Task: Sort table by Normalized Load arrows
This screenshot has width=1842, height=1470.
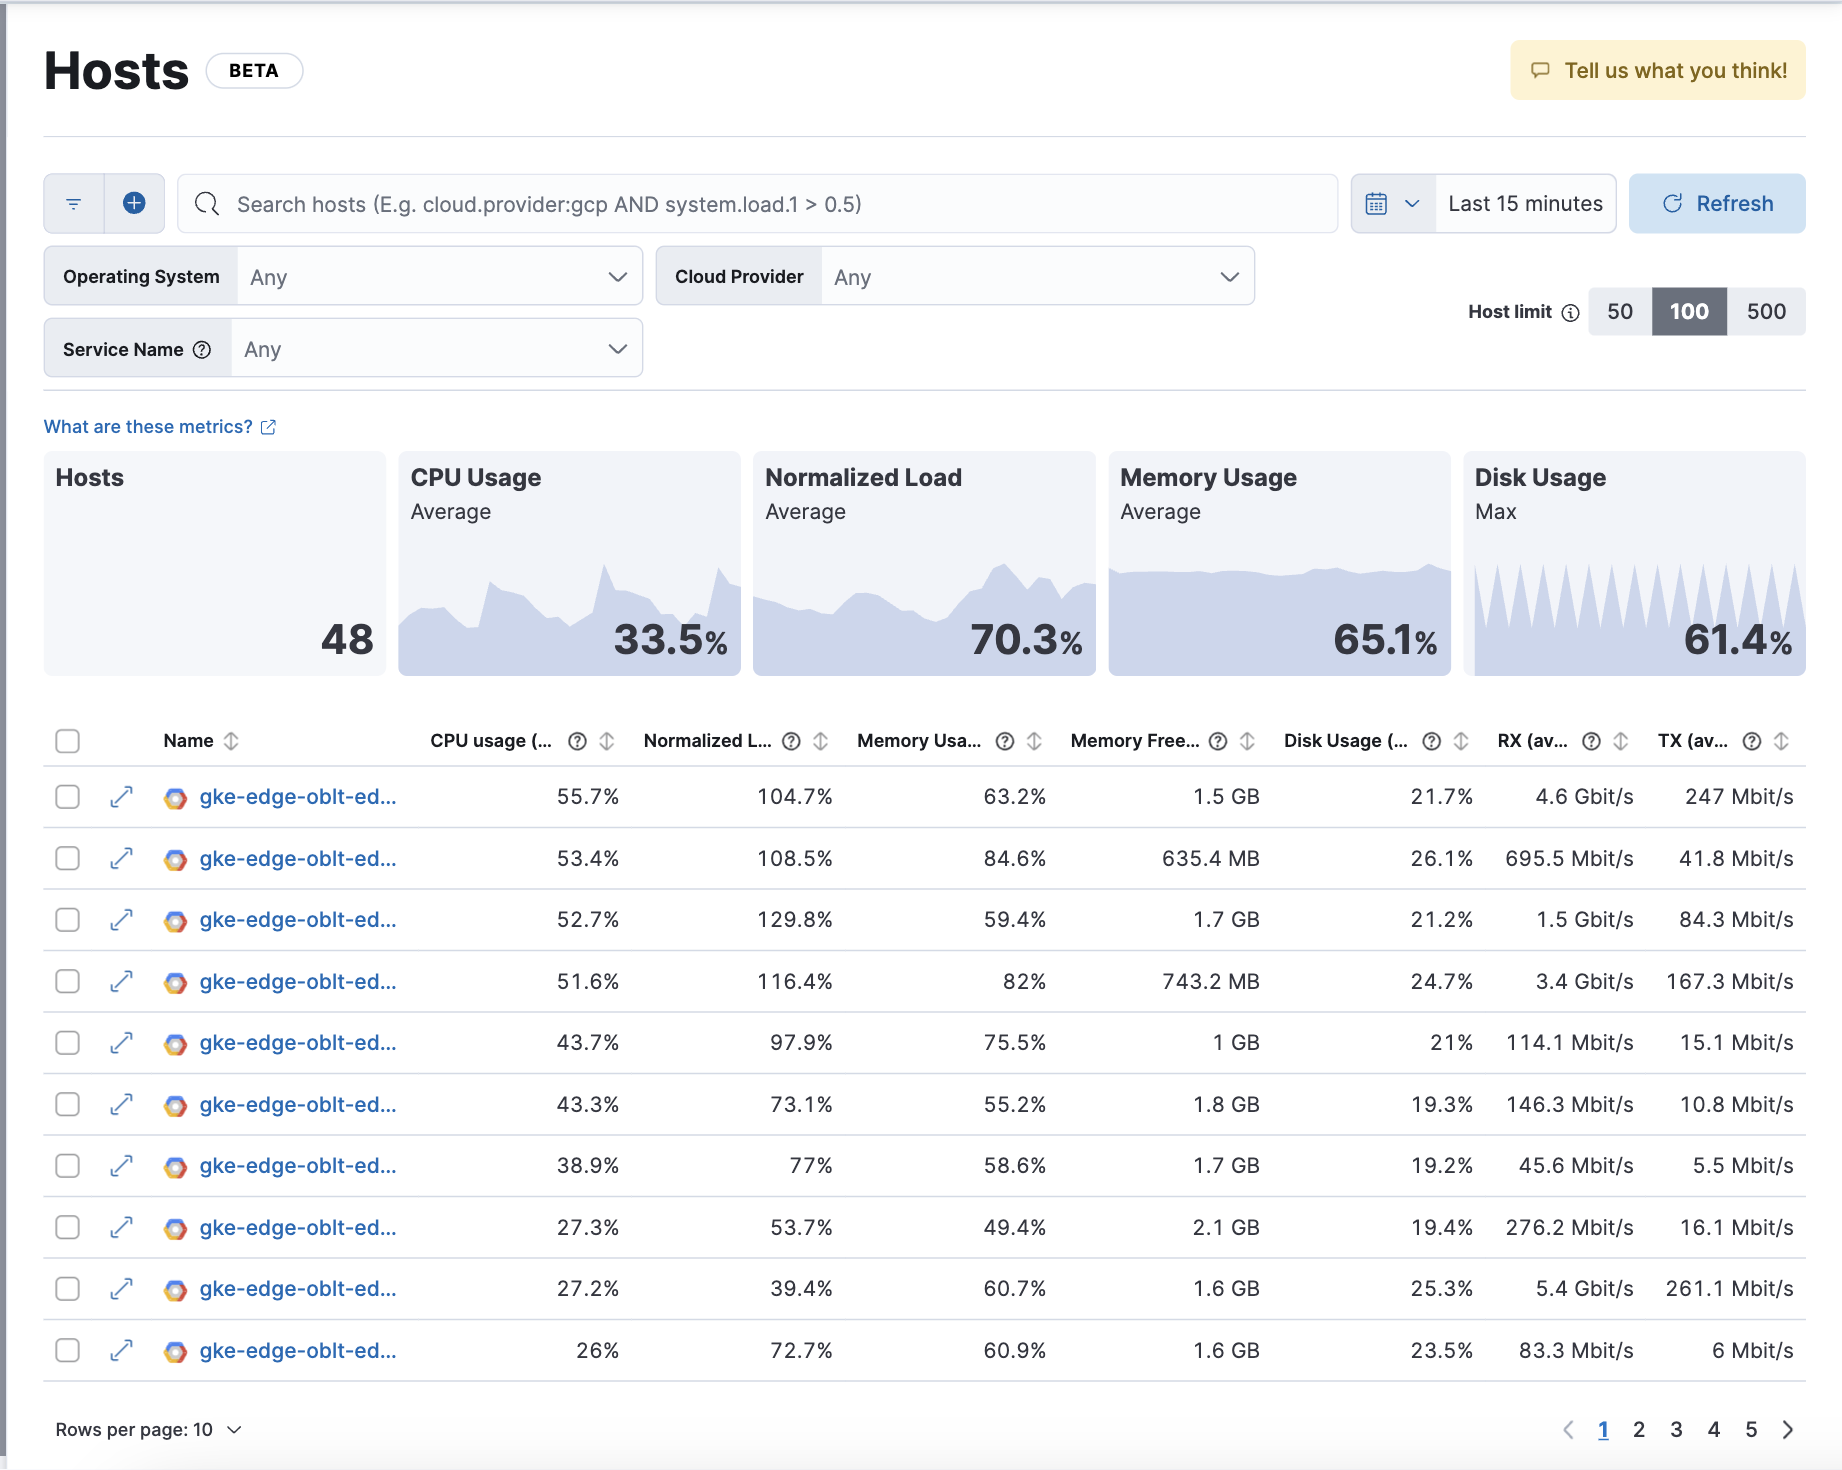Action: [x=821, y=741]
